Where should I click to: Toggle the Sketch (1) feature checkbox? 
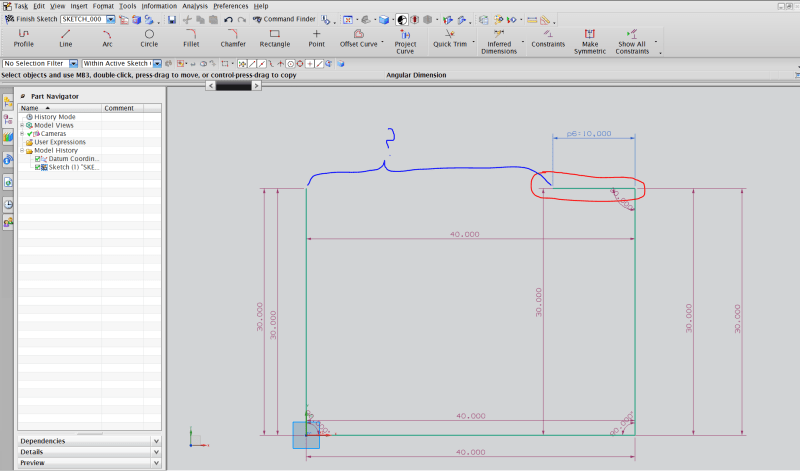point(37,167)
